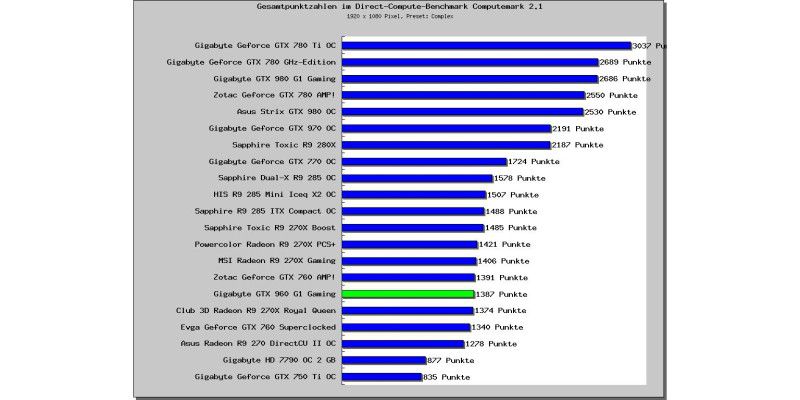This screenshot has height=400, width=800.
Task: Click the label 'Gigabyte Geforce GTX 780 GHz-Edition'
Action: click(252, 62)
